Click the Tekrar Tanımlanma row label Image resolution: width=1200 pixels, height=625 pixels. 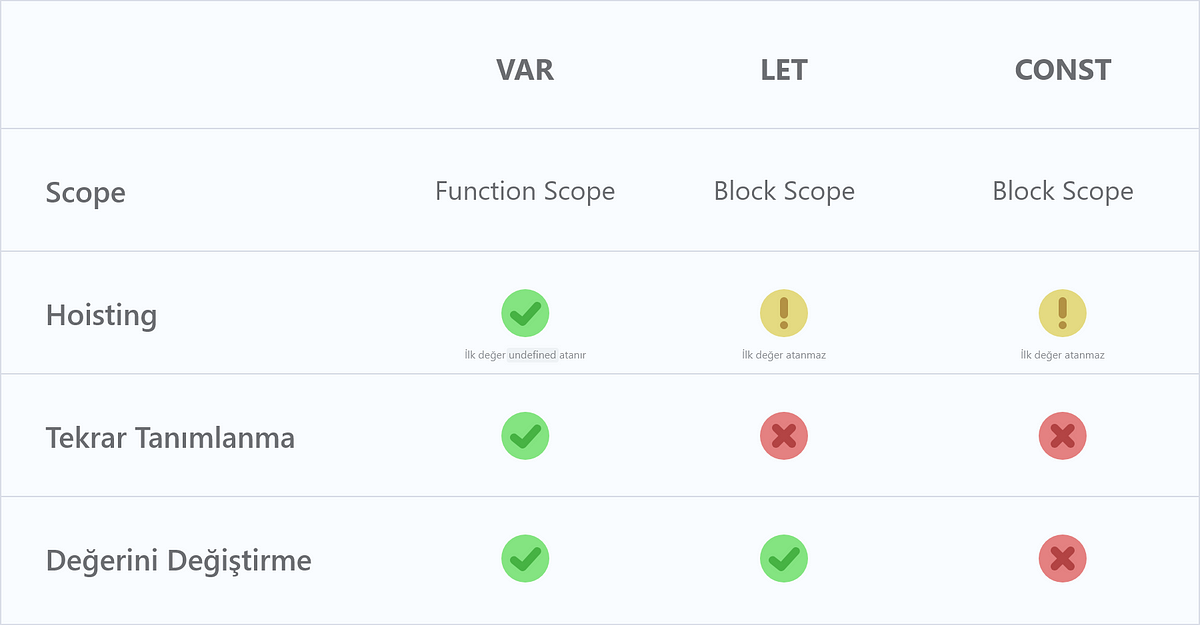tap(170, 438)
